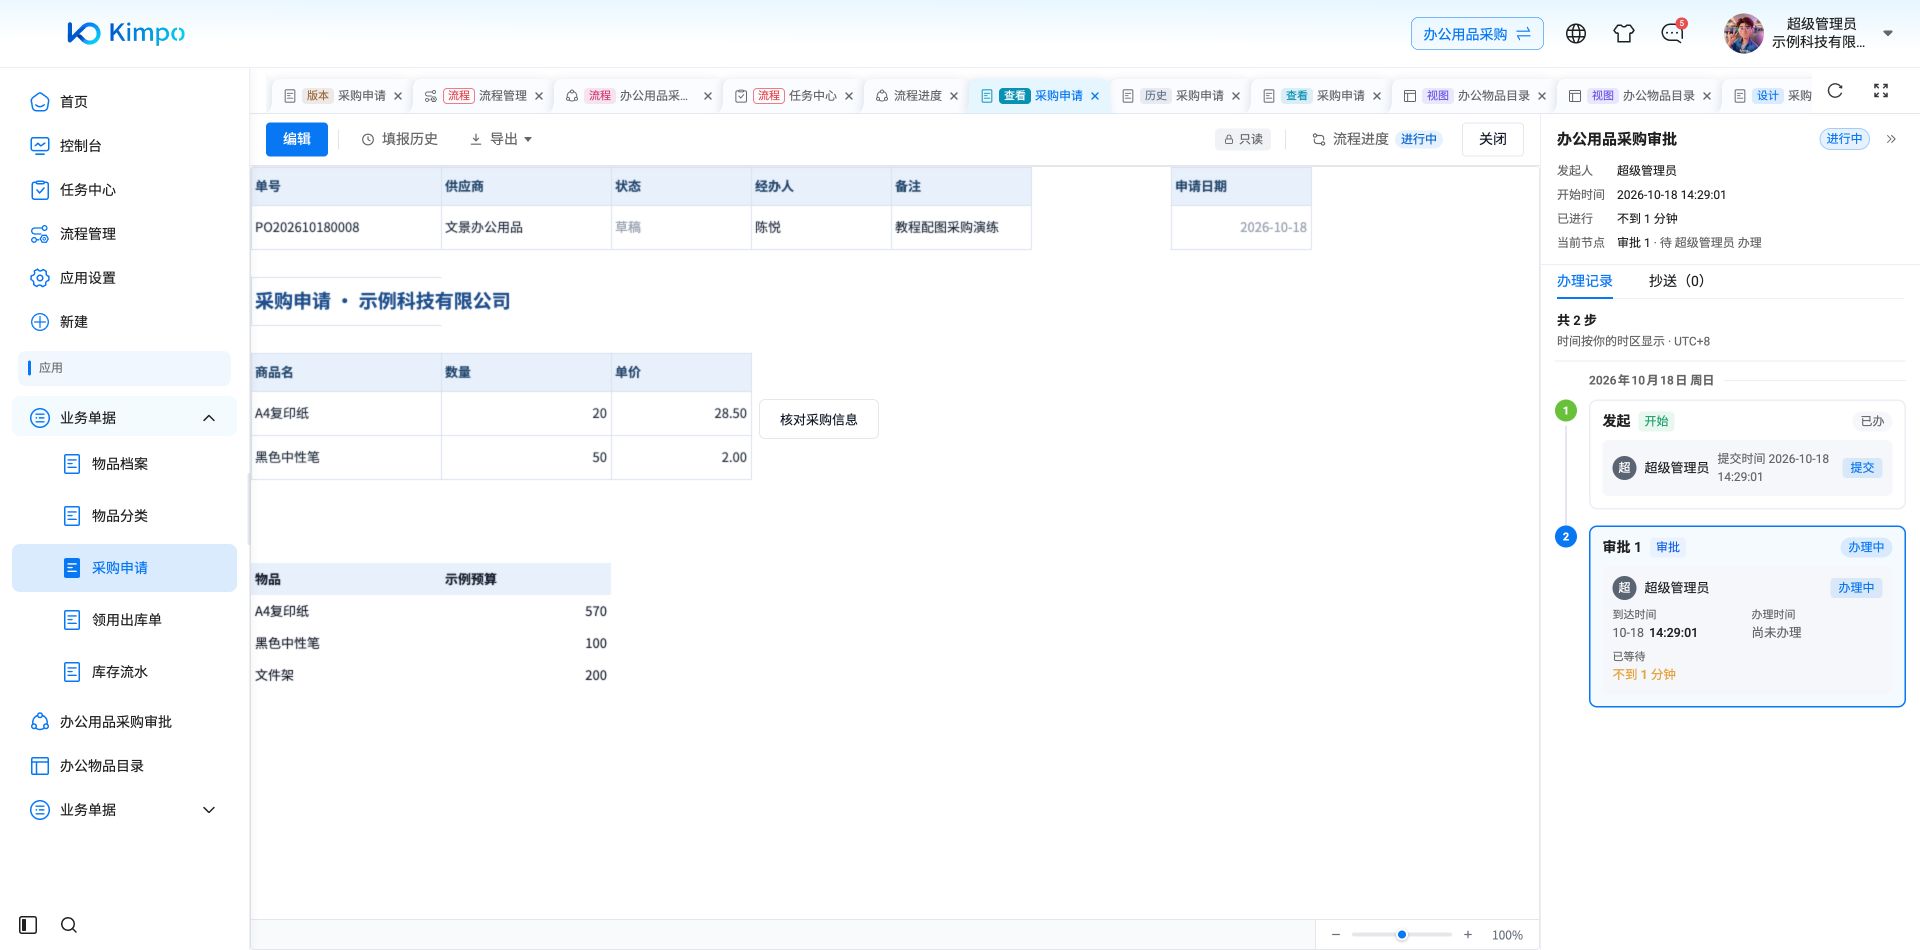1920x950 pixels.
Task: Open the theme shirt icon
Action: click(1624, 33)
